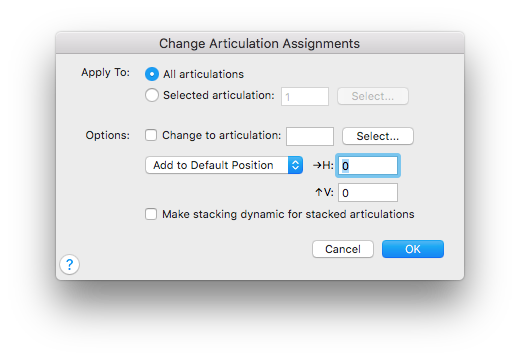Click the Selected articulation number field

[x=305, y=97]
